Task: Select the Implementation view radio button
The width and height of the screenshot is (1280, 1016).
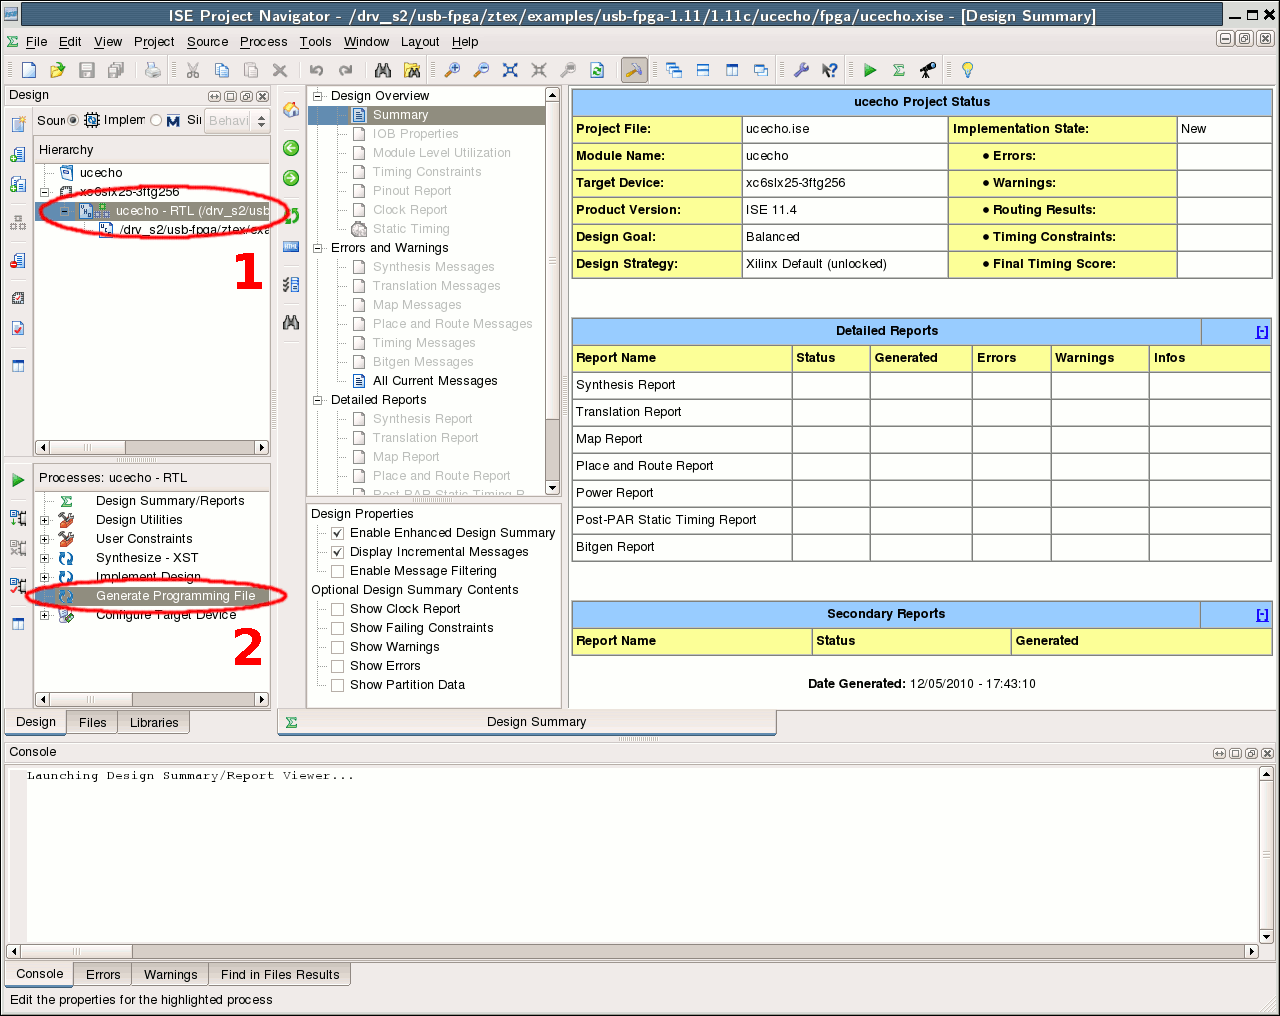Action: tap(73, 120)
